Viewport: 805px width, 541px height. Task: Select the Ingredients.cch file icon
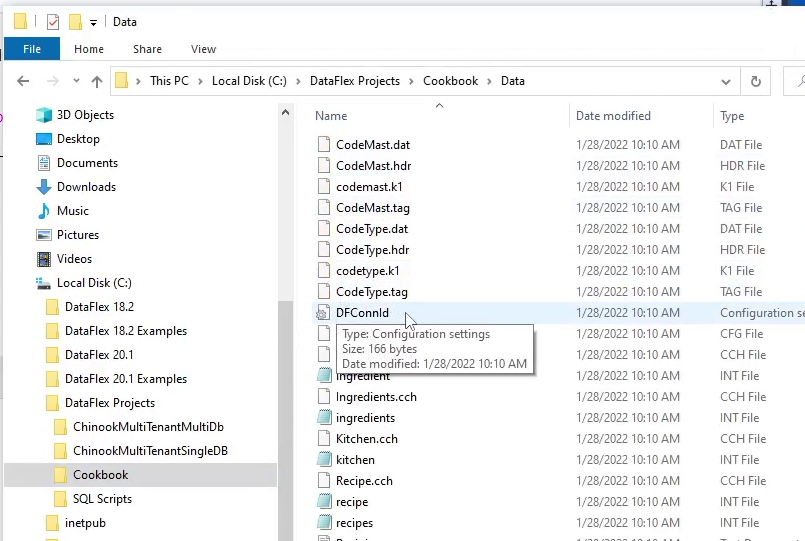[x=323, y=397]
